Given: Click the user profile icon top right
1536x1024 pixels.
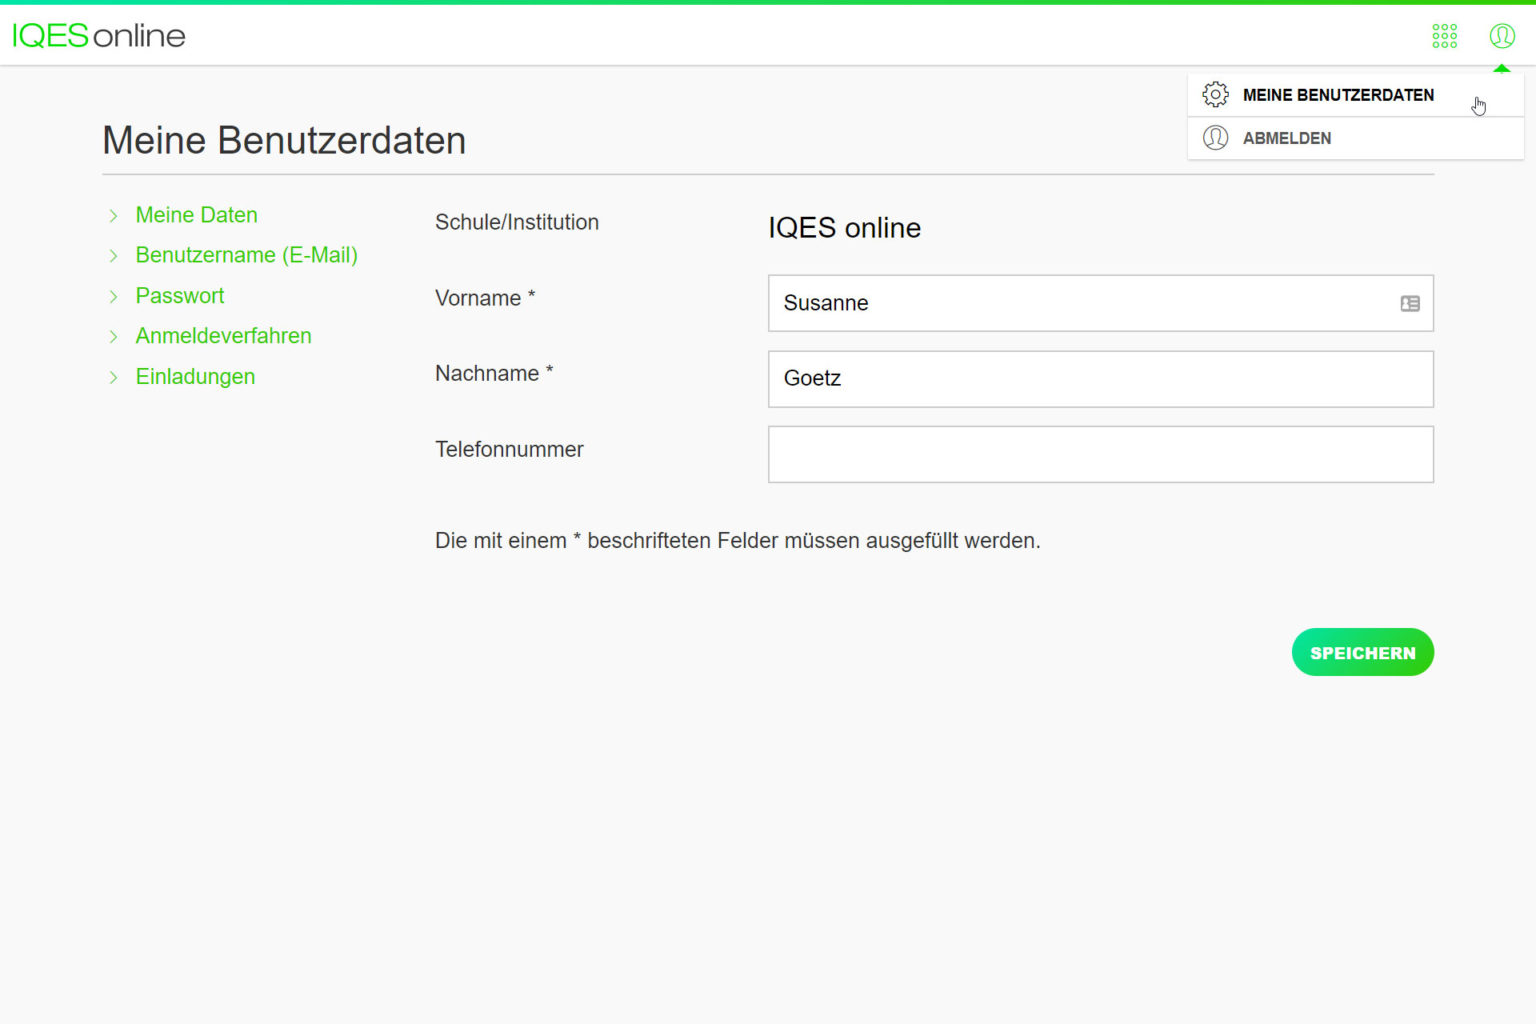Looking at the screenshot, I should (1501, 35).
